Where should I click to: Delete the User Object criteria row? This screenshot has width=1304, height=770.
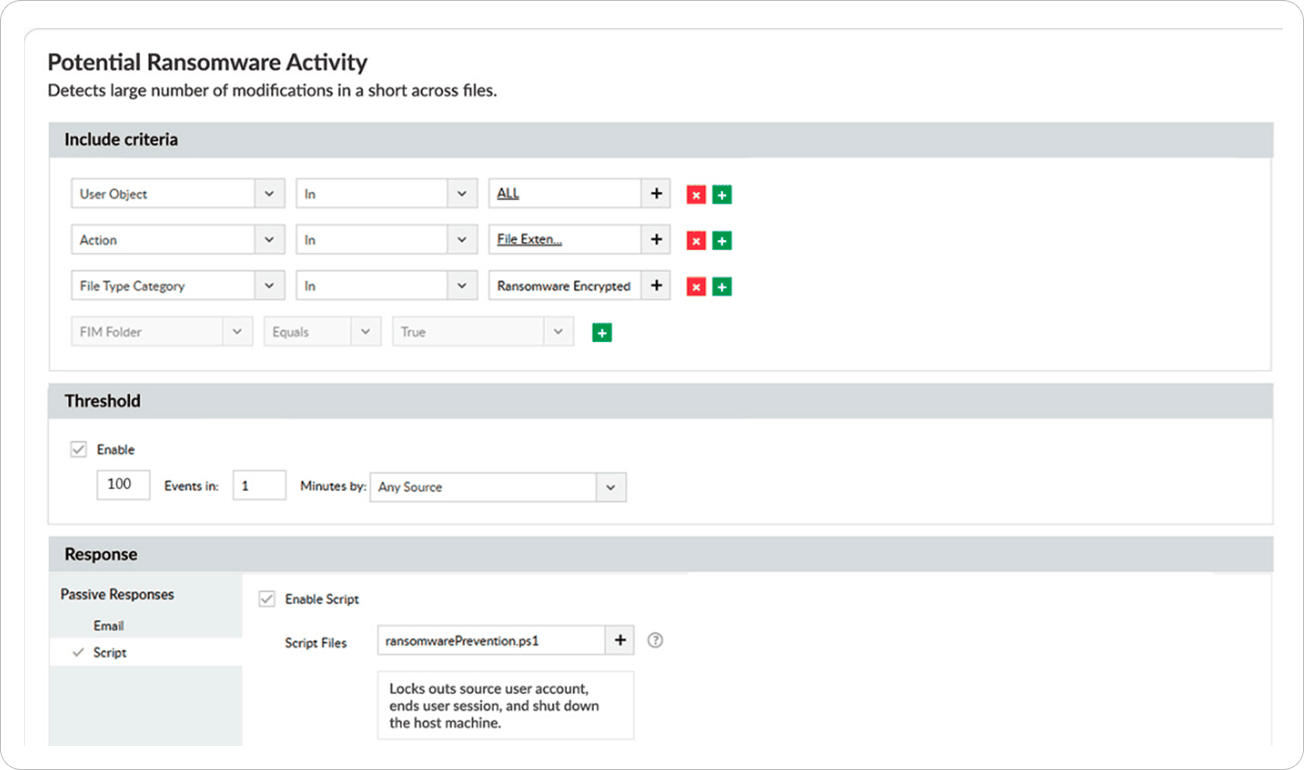point(696,194)
